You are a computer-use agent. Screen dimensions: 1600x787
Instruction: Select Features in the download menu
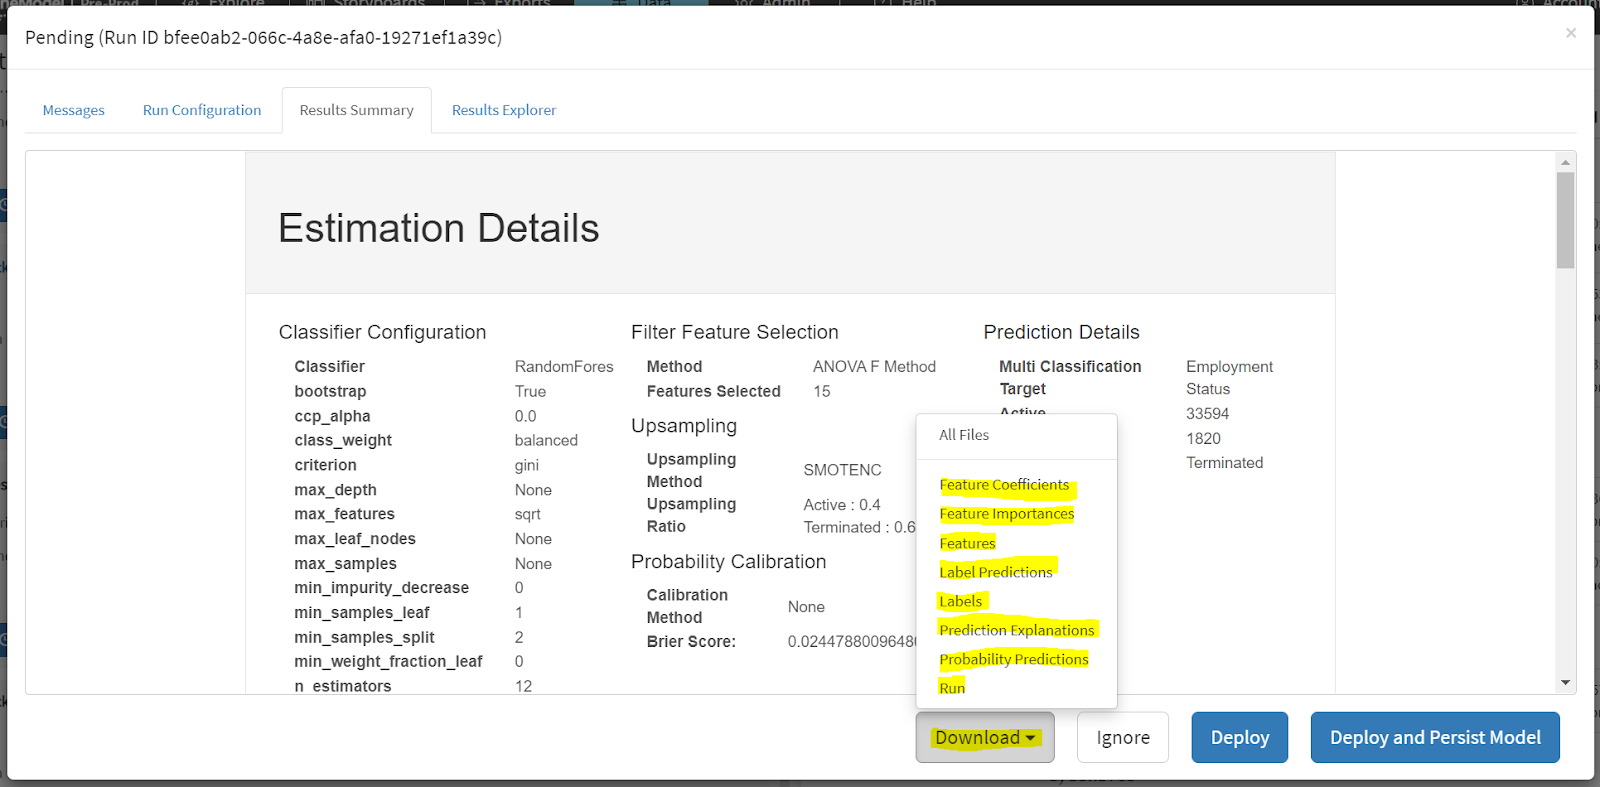point(967,543)
